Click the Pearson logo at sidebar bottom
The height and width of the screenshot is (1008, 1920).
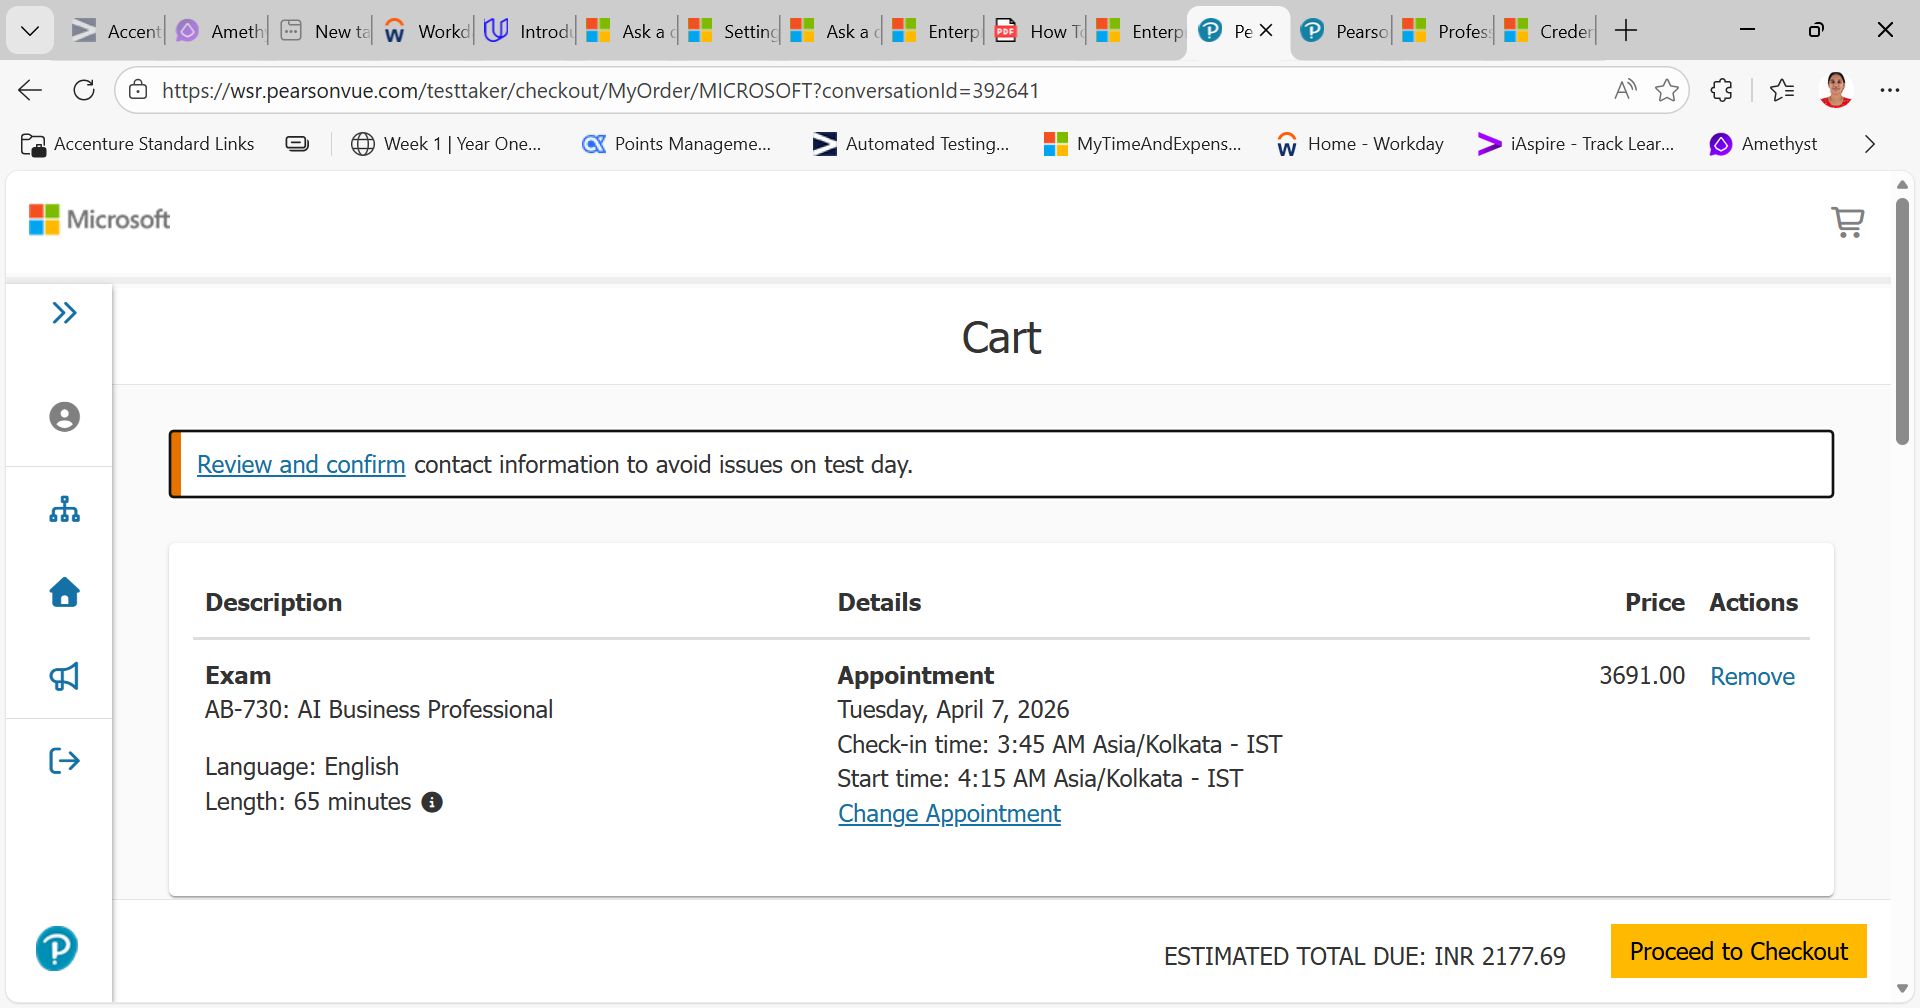coord(57,948)
